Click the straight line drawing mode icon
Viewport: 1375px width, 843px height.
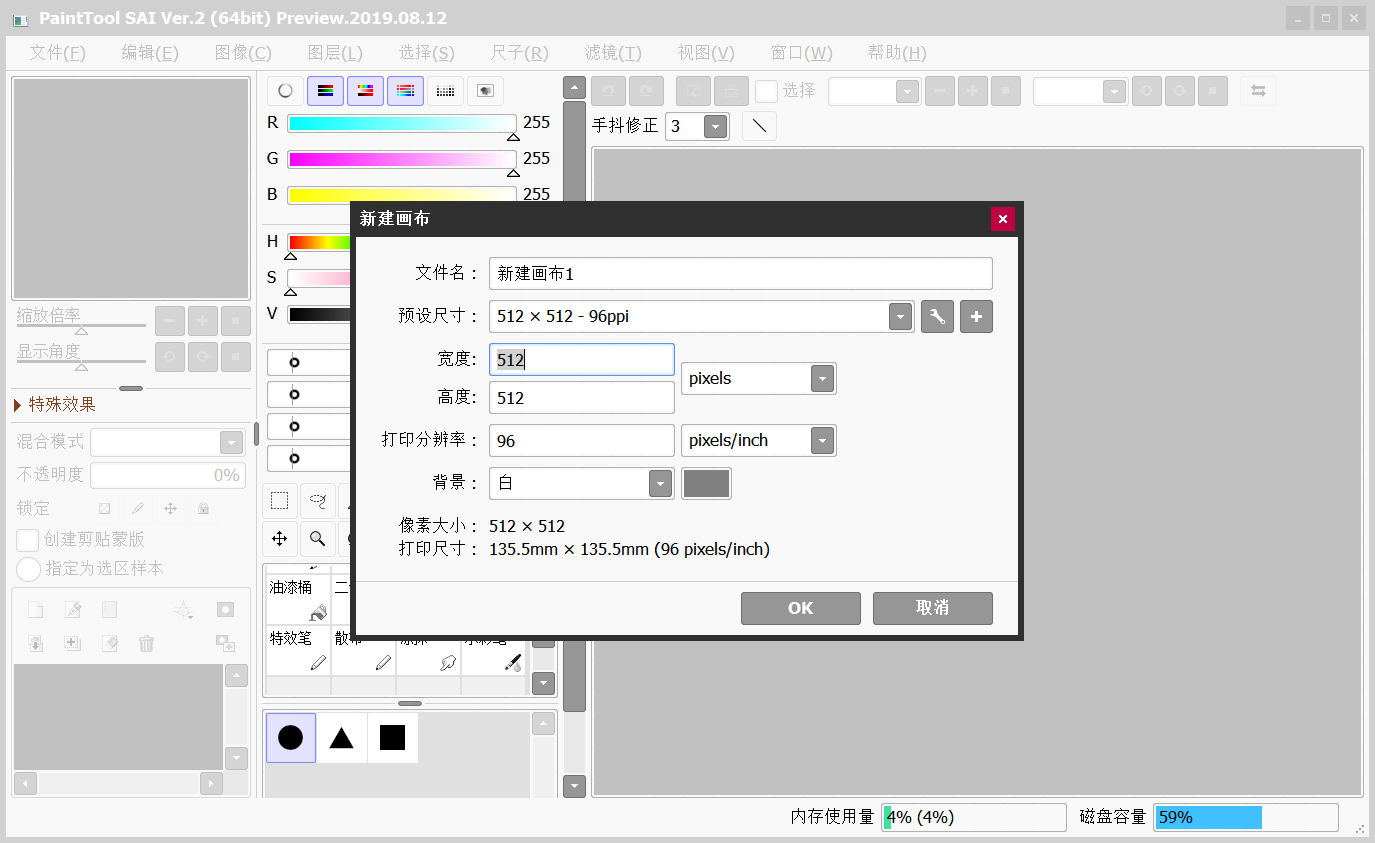(760, 126)
